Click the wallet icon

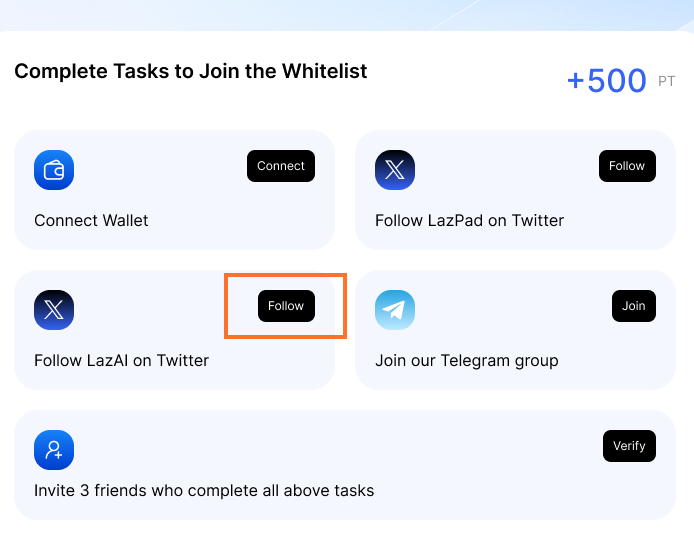(54, 170)
